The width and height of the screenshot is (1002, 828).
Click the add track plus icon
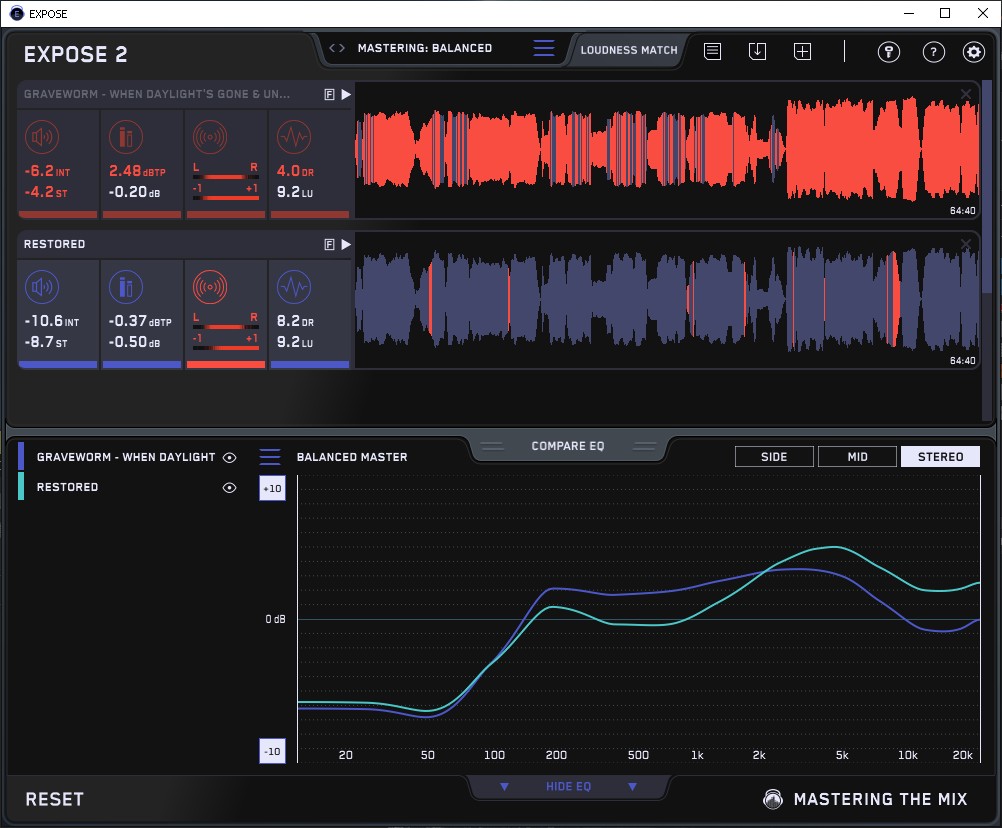point(802,51)
